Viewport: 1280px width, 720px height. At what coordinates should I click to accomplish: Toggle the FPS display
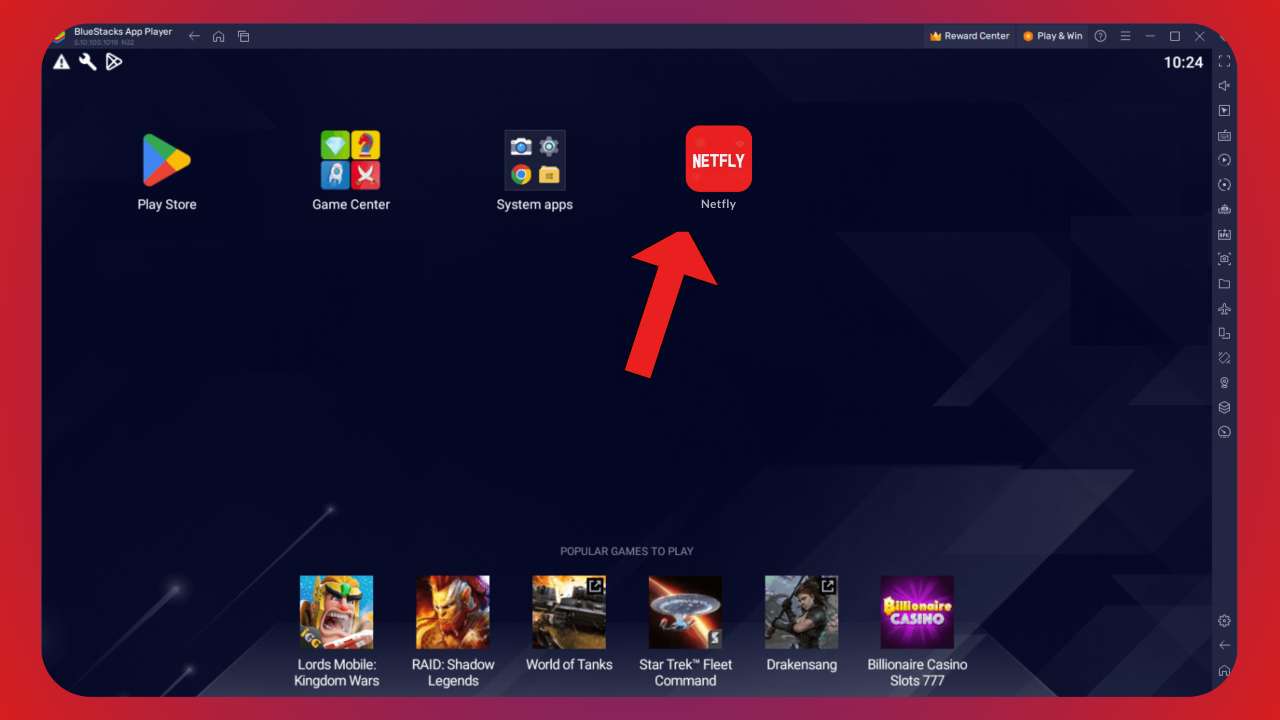click(1224, 233)
